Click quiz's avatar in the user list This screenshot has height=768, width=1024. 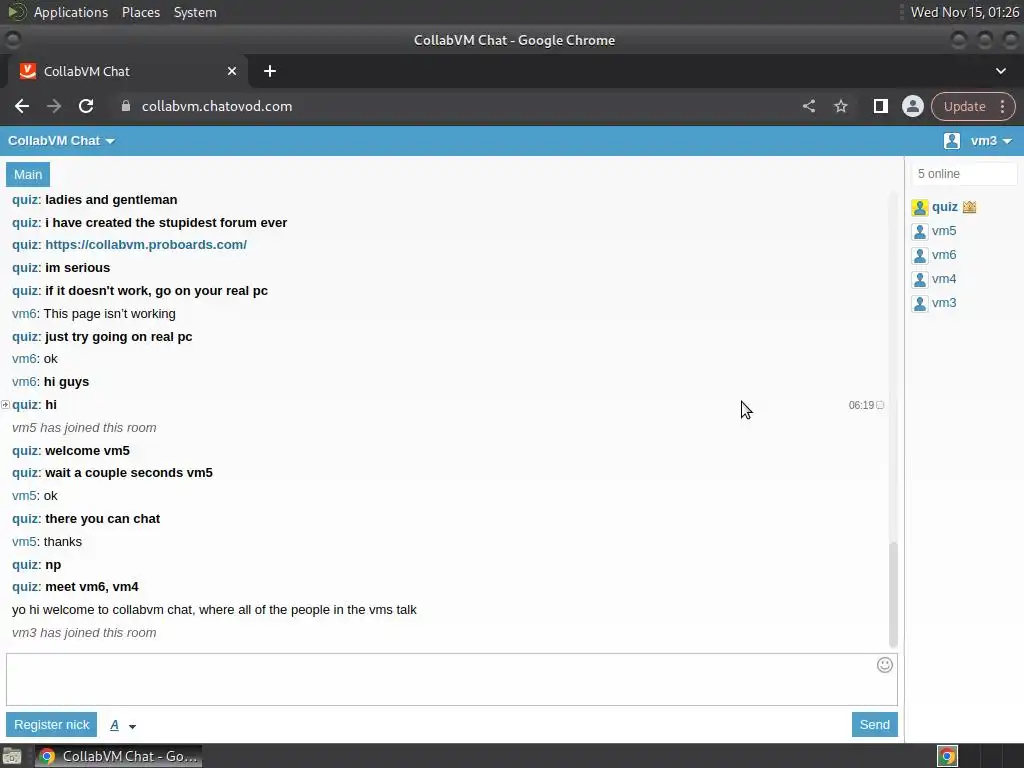pos(920,208)
